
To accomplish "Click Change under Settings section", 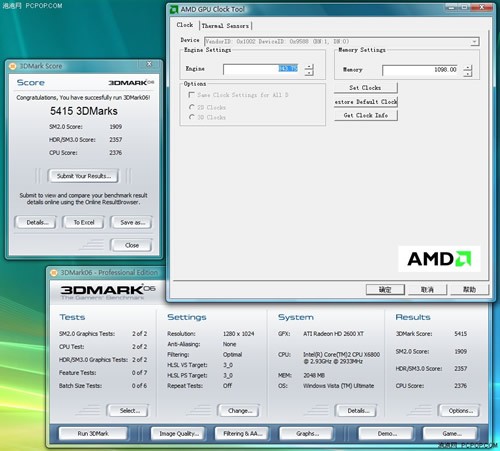I will pyautogui.click(x=239, y=411).
